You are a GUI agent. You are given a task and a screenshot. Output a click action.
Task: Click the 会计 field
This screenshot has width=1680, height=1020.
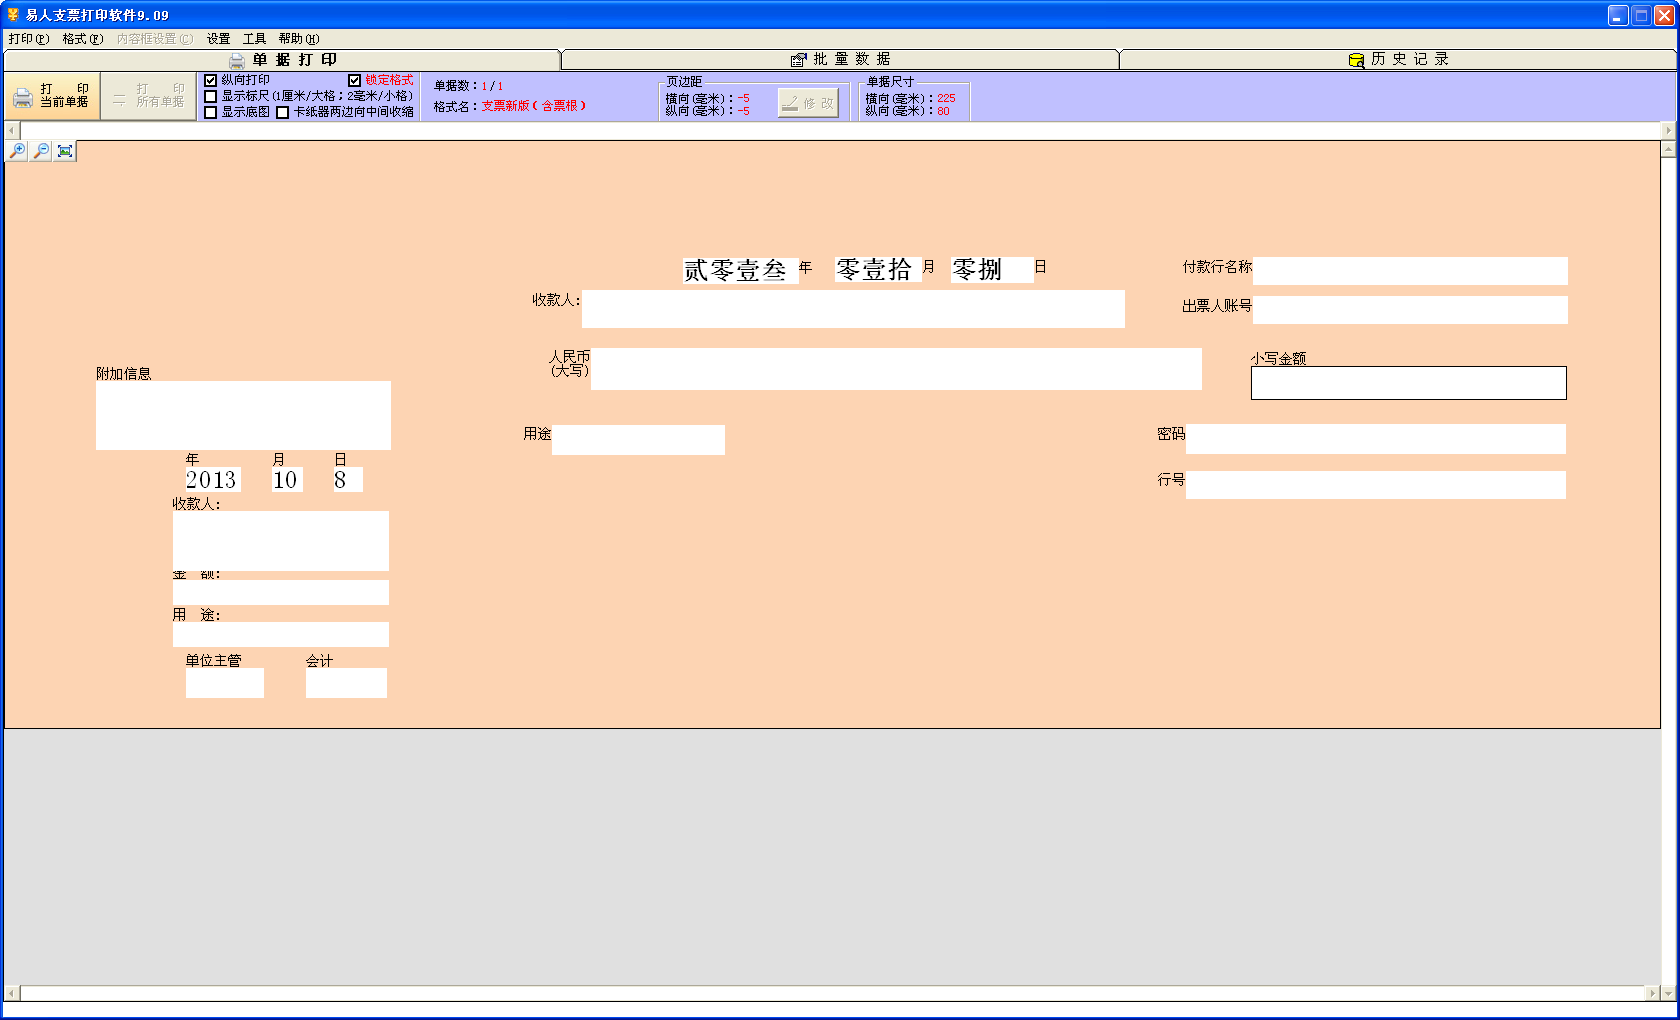346,683
